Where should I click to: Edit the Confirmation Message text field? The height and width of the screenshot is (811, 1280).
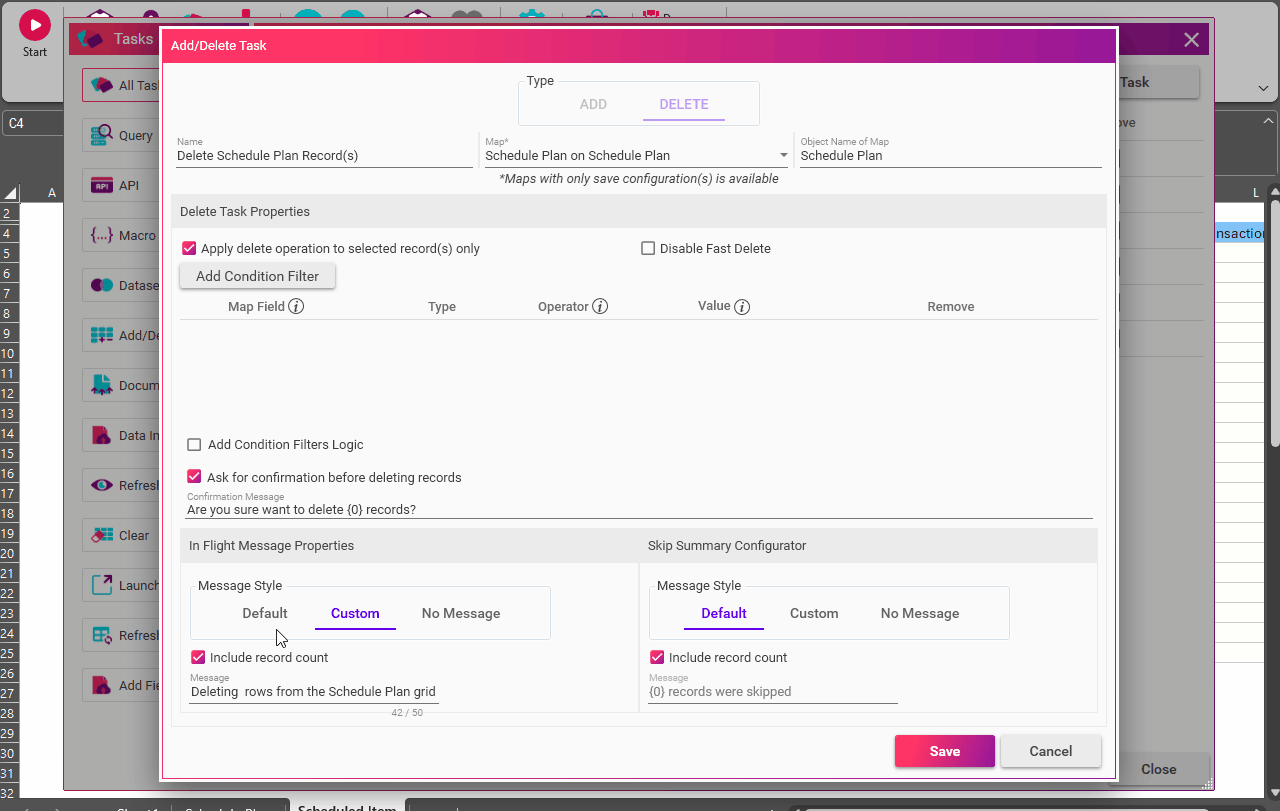click(638, 509)
